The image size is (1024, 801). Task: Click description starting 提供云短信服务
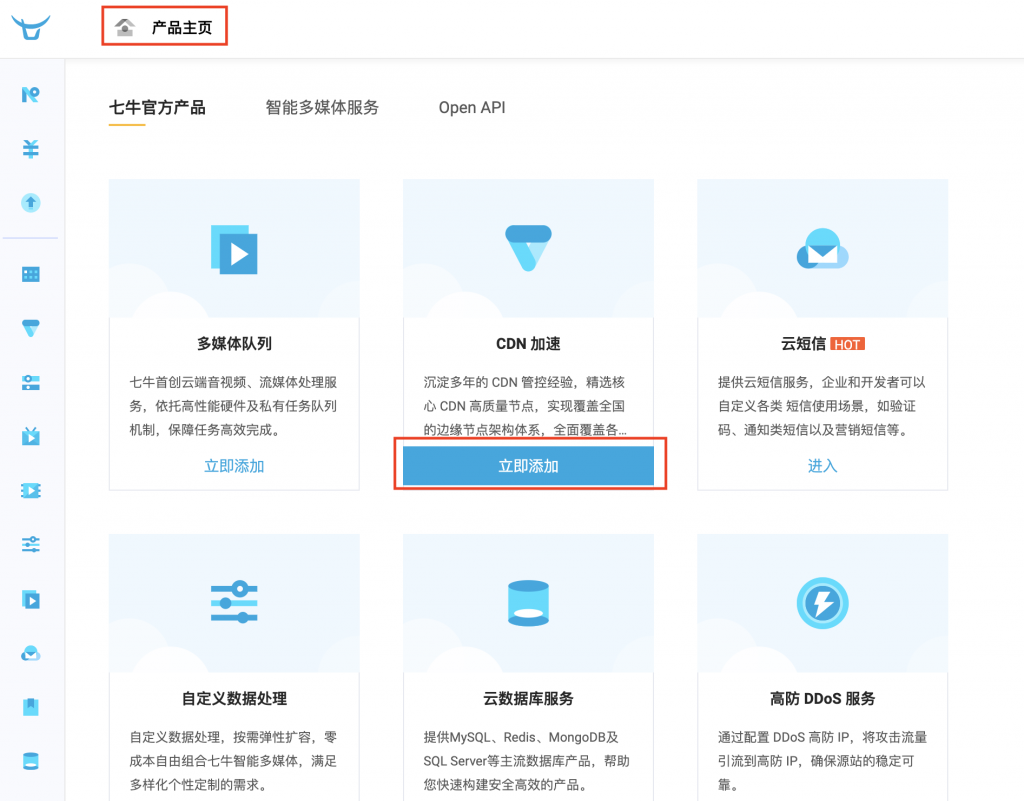point(822,406)
